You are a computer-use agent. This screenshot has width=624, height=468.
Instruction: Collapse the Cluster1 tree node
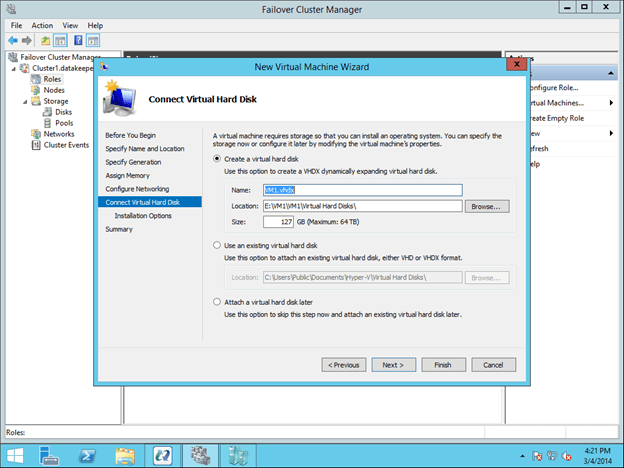coord(14,68)
